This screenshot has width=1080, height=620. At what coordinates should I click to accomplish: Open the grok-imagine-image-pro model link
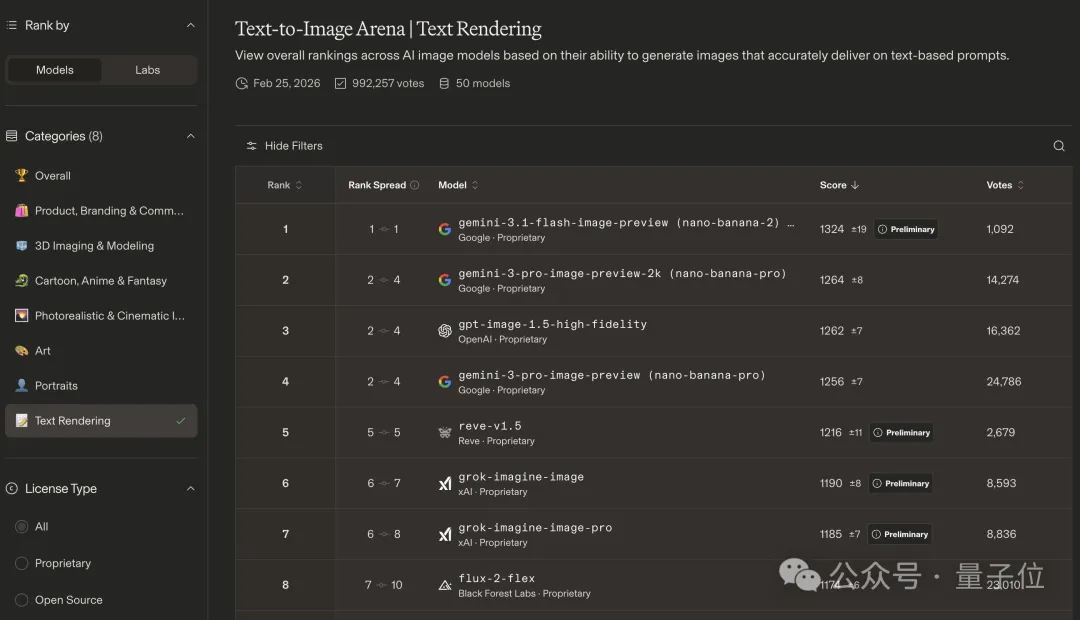[x=535, y=528]
